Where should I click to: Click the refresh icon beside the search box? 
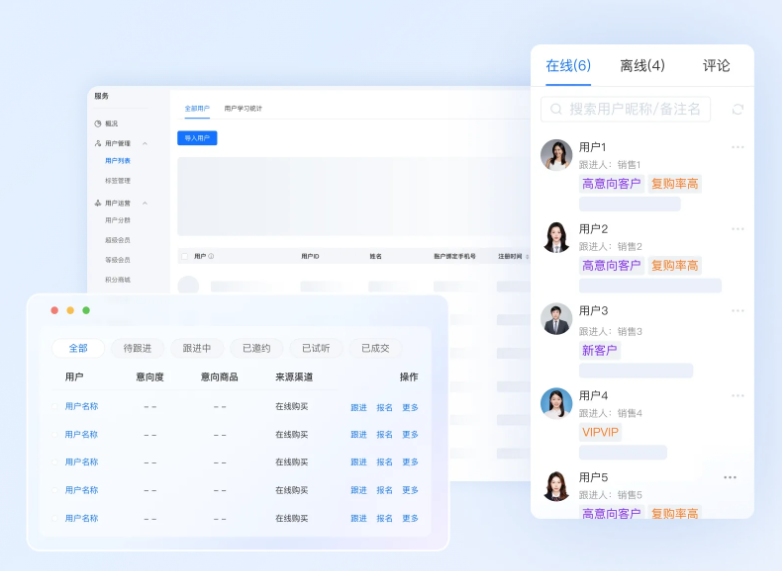[x=738, y=109]
